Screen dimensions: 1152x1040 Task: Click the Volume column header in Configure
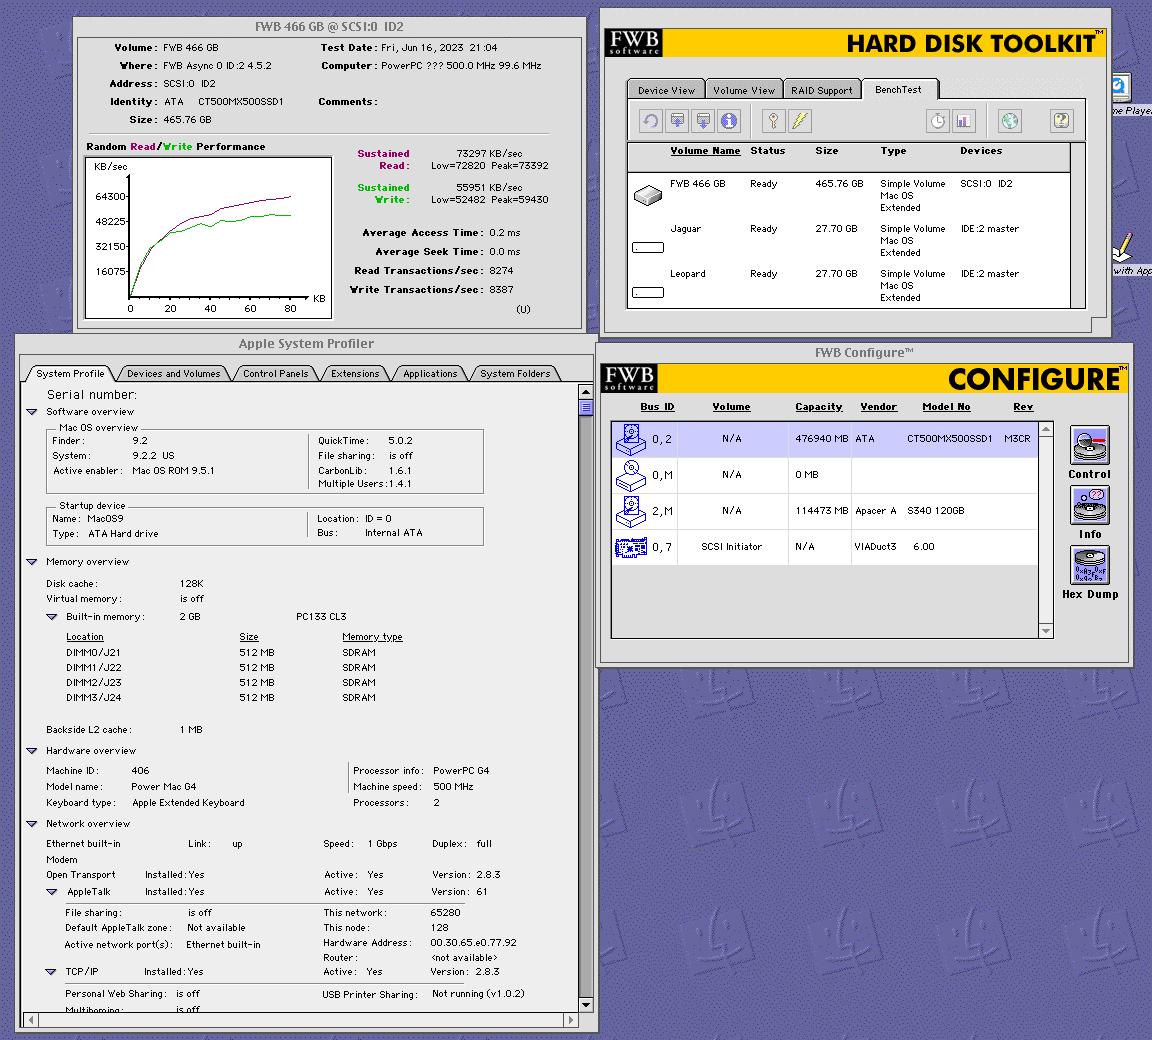(x=731, y=407)
